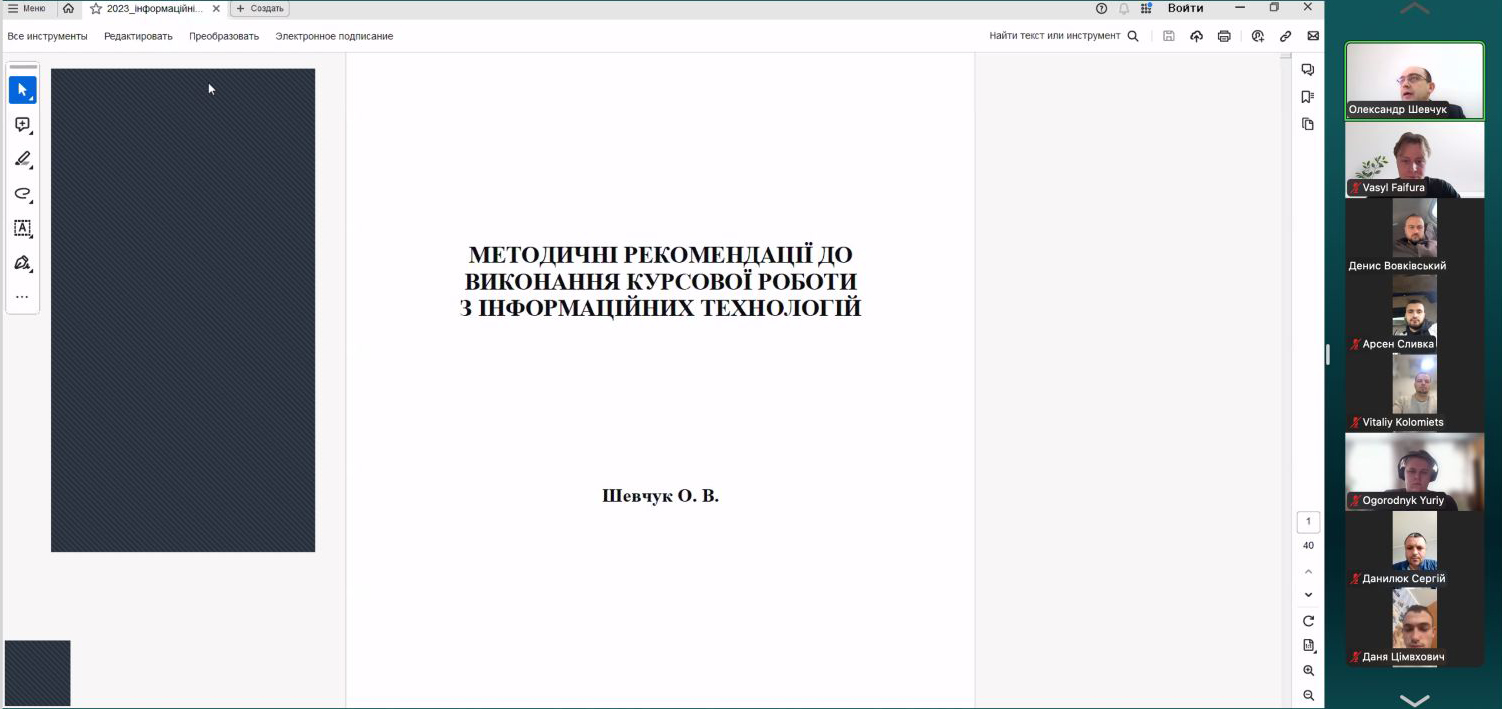Screen dimensions: 1502x709
Task: Open the Меню hamburger menu
Action: (x=27, y=8)
